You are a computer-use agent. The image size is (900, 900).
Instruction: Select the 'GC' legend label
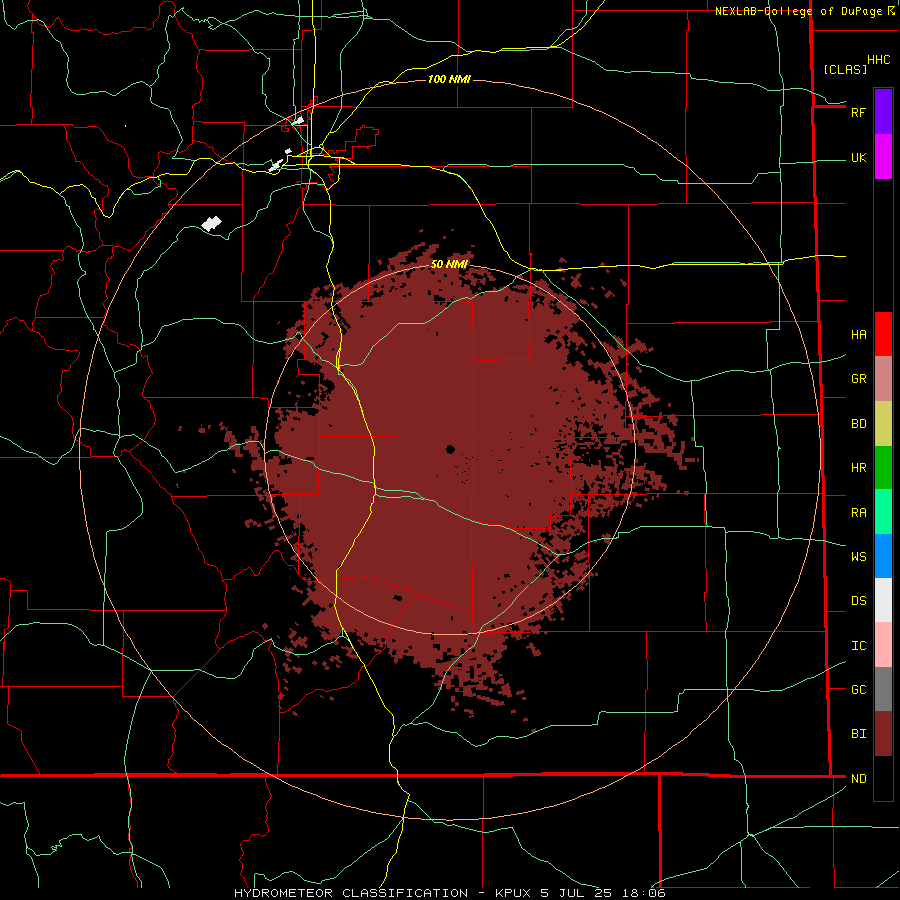click(858, 690)
